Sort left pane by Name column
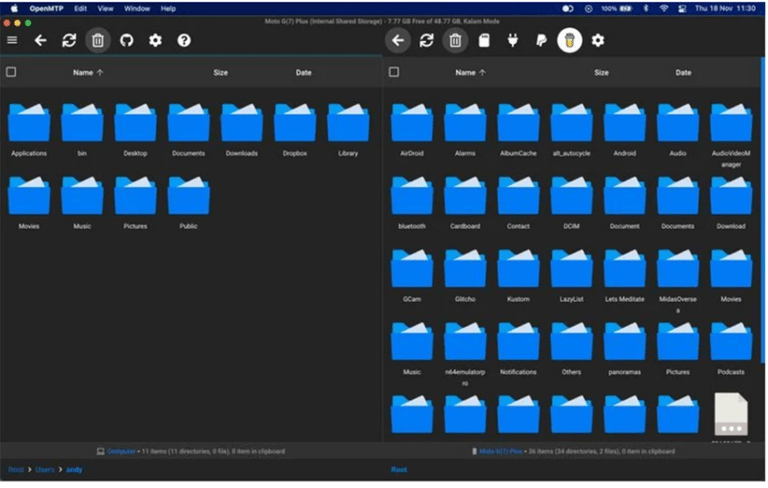The width and height of the screenshot is (768, 488). (83, 72)
